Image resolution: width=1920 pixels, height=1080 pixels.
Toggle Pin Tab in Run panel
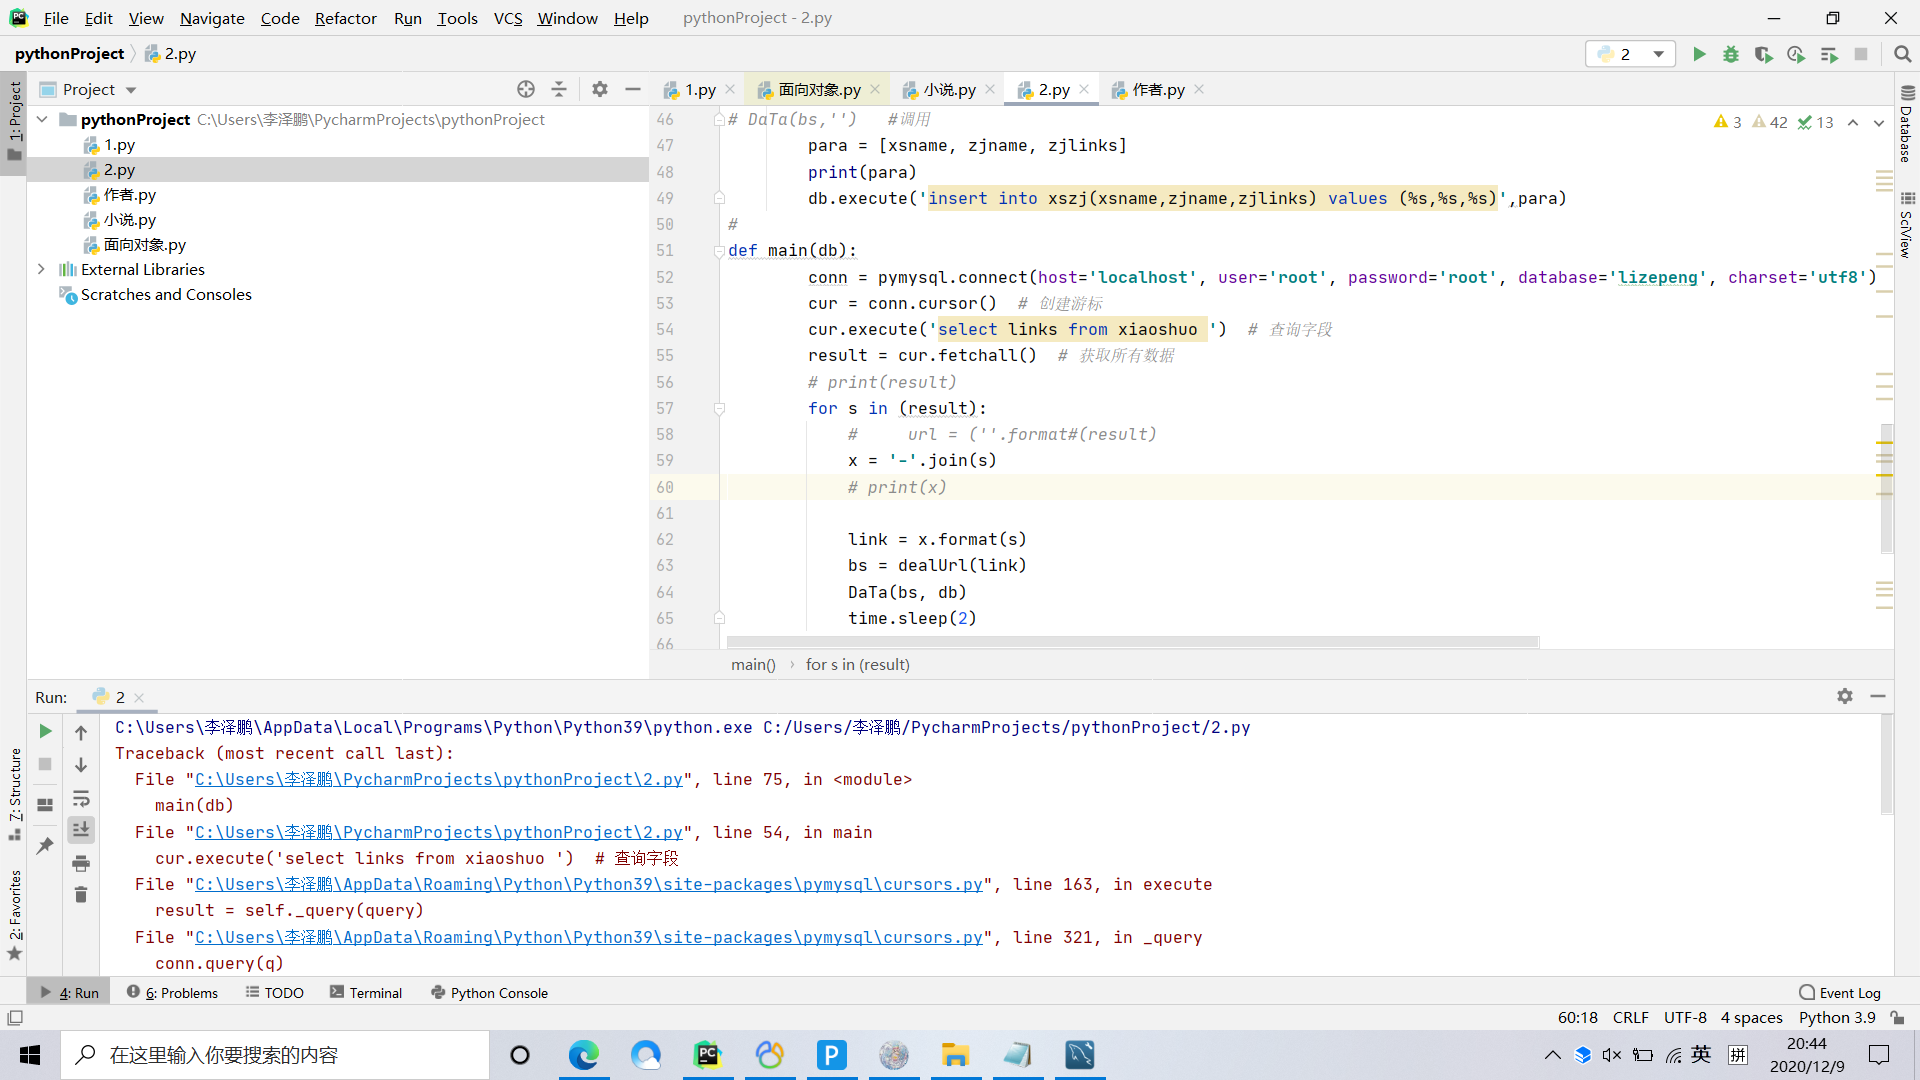(45, 846)
